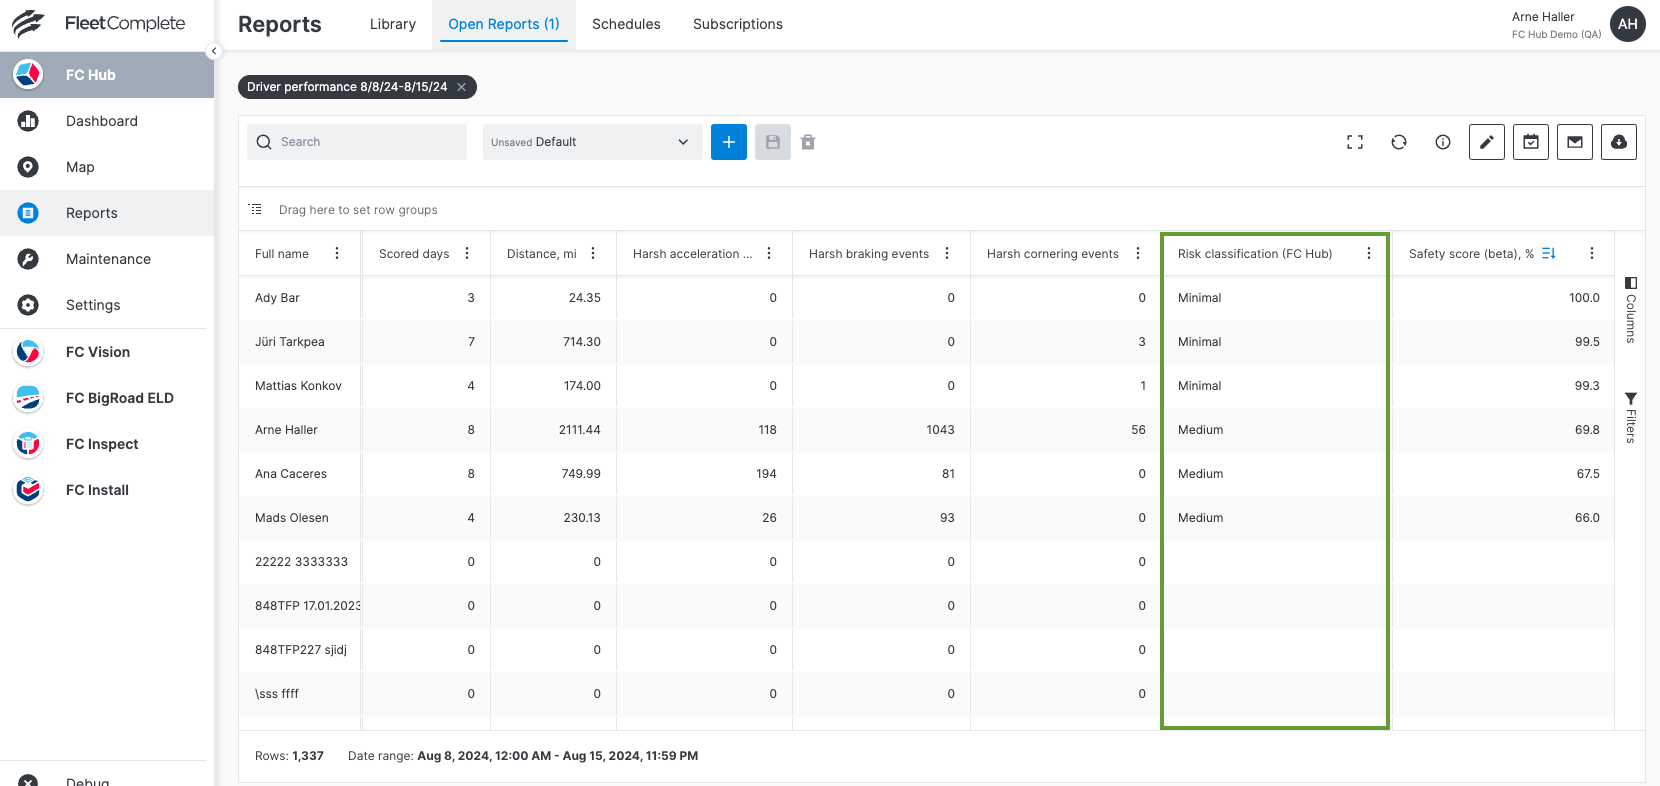1660x786 pixels.
Task: Refresh the report data
Action: pyautogui.click(x=1399, y=142)
